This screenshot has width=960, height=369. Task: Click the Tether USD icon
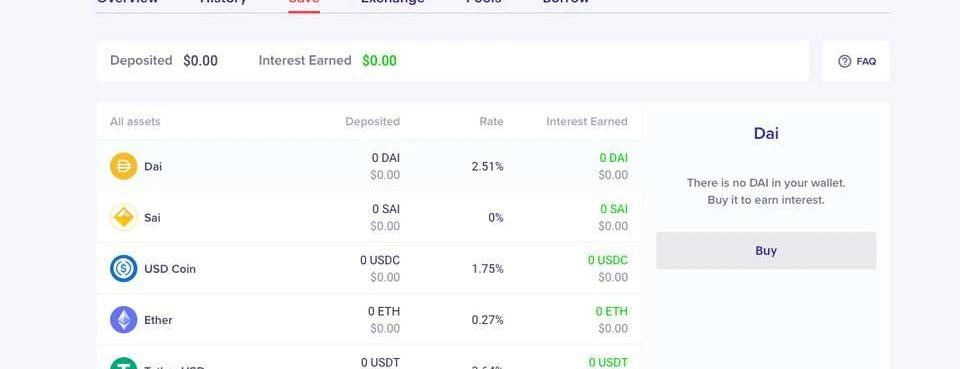click(124, 363)
